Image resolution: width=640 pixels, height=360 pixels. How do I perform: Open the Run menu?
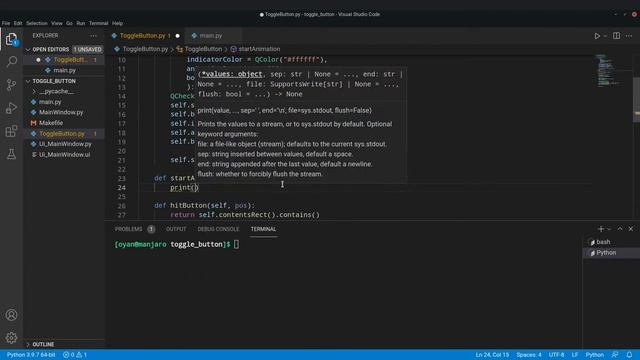[x=81, y=23]
